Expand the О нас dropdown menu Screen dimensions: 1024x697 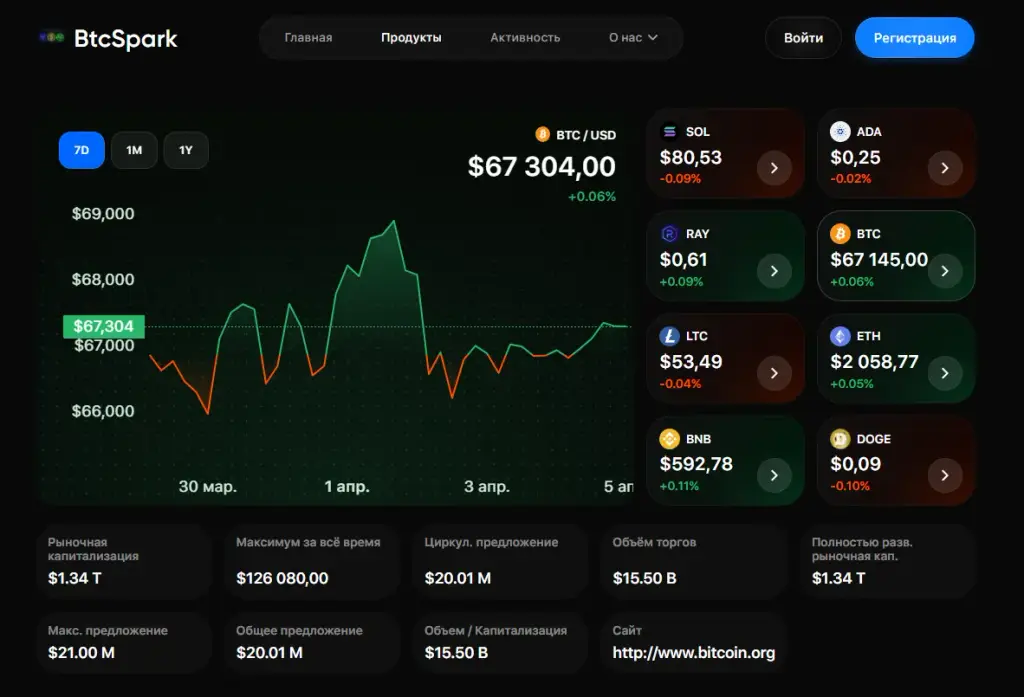coord(633,38)
